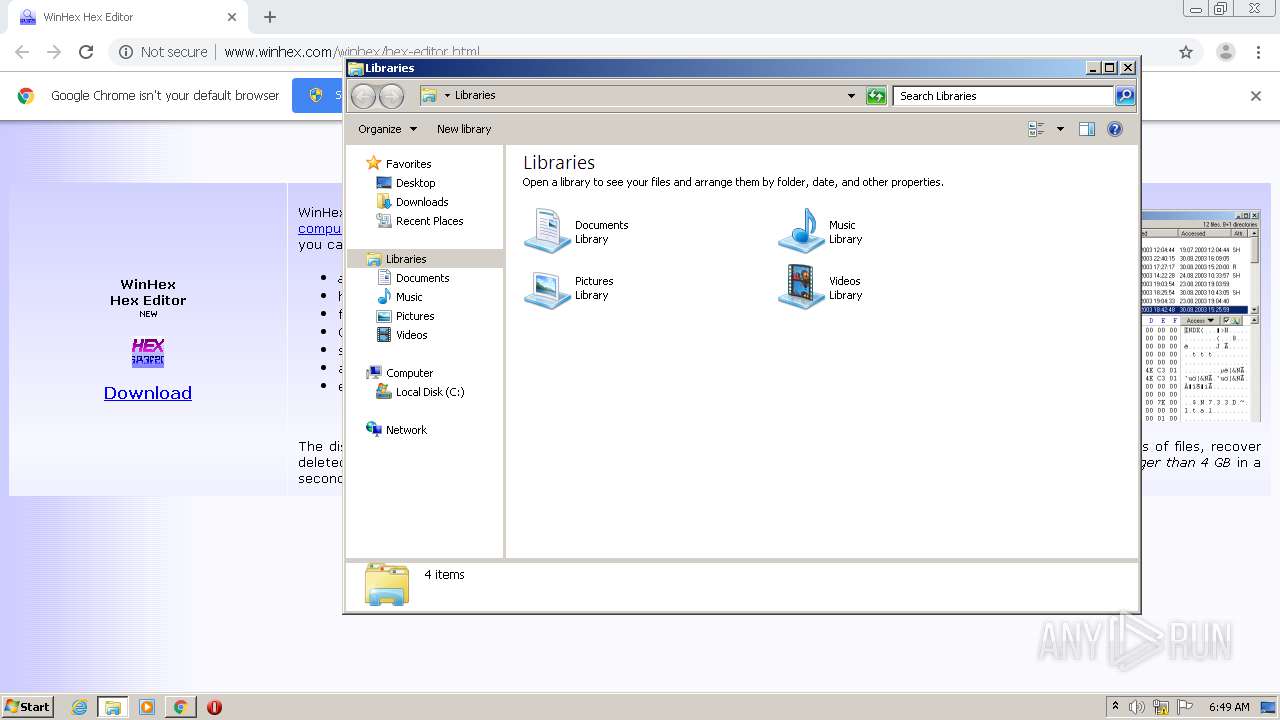The height and width of the screenshot is (720, 1280).
Task: Show hidden system tray icons
Action: [x=1115, y=707]
